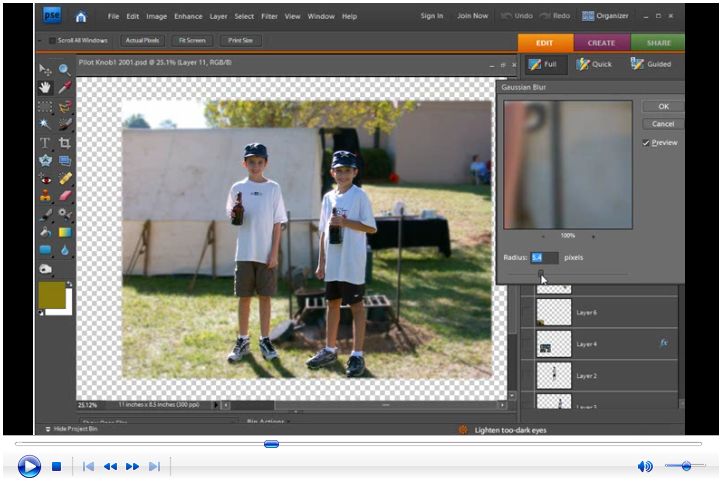
Task: Click the Actual Pixels button
Action: 142,41
